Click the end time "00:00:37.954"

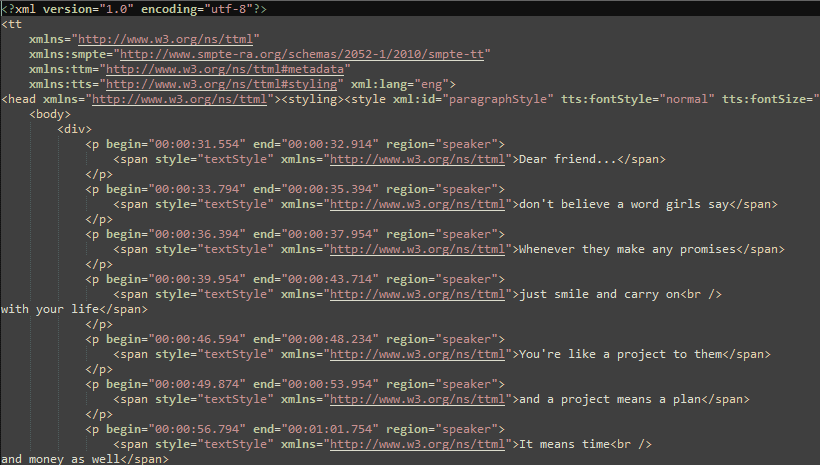click(x=330, y=234)
